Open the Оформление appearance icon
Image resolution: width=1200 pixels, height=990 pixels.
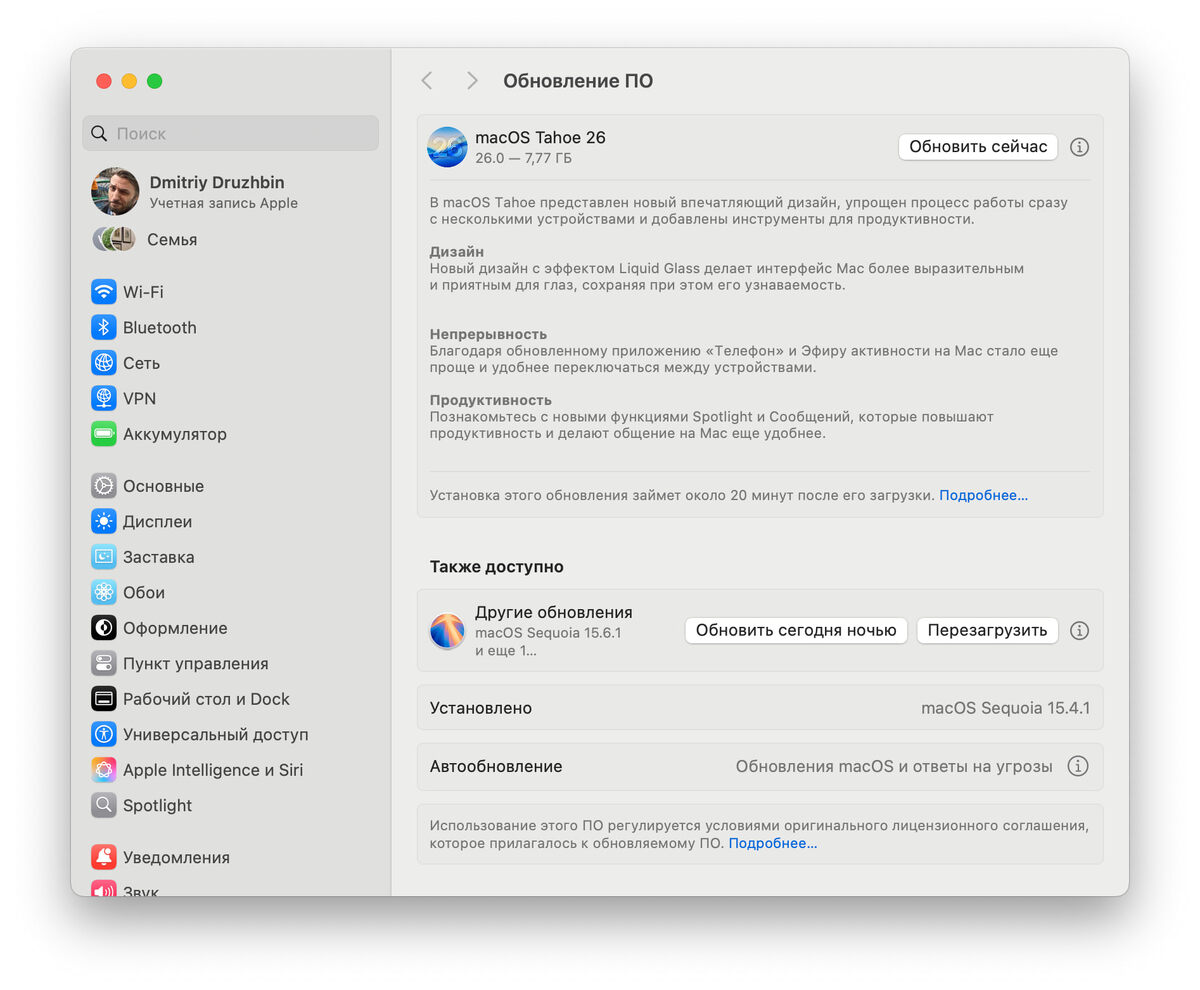pyautogui.click(x=104, y=628)
